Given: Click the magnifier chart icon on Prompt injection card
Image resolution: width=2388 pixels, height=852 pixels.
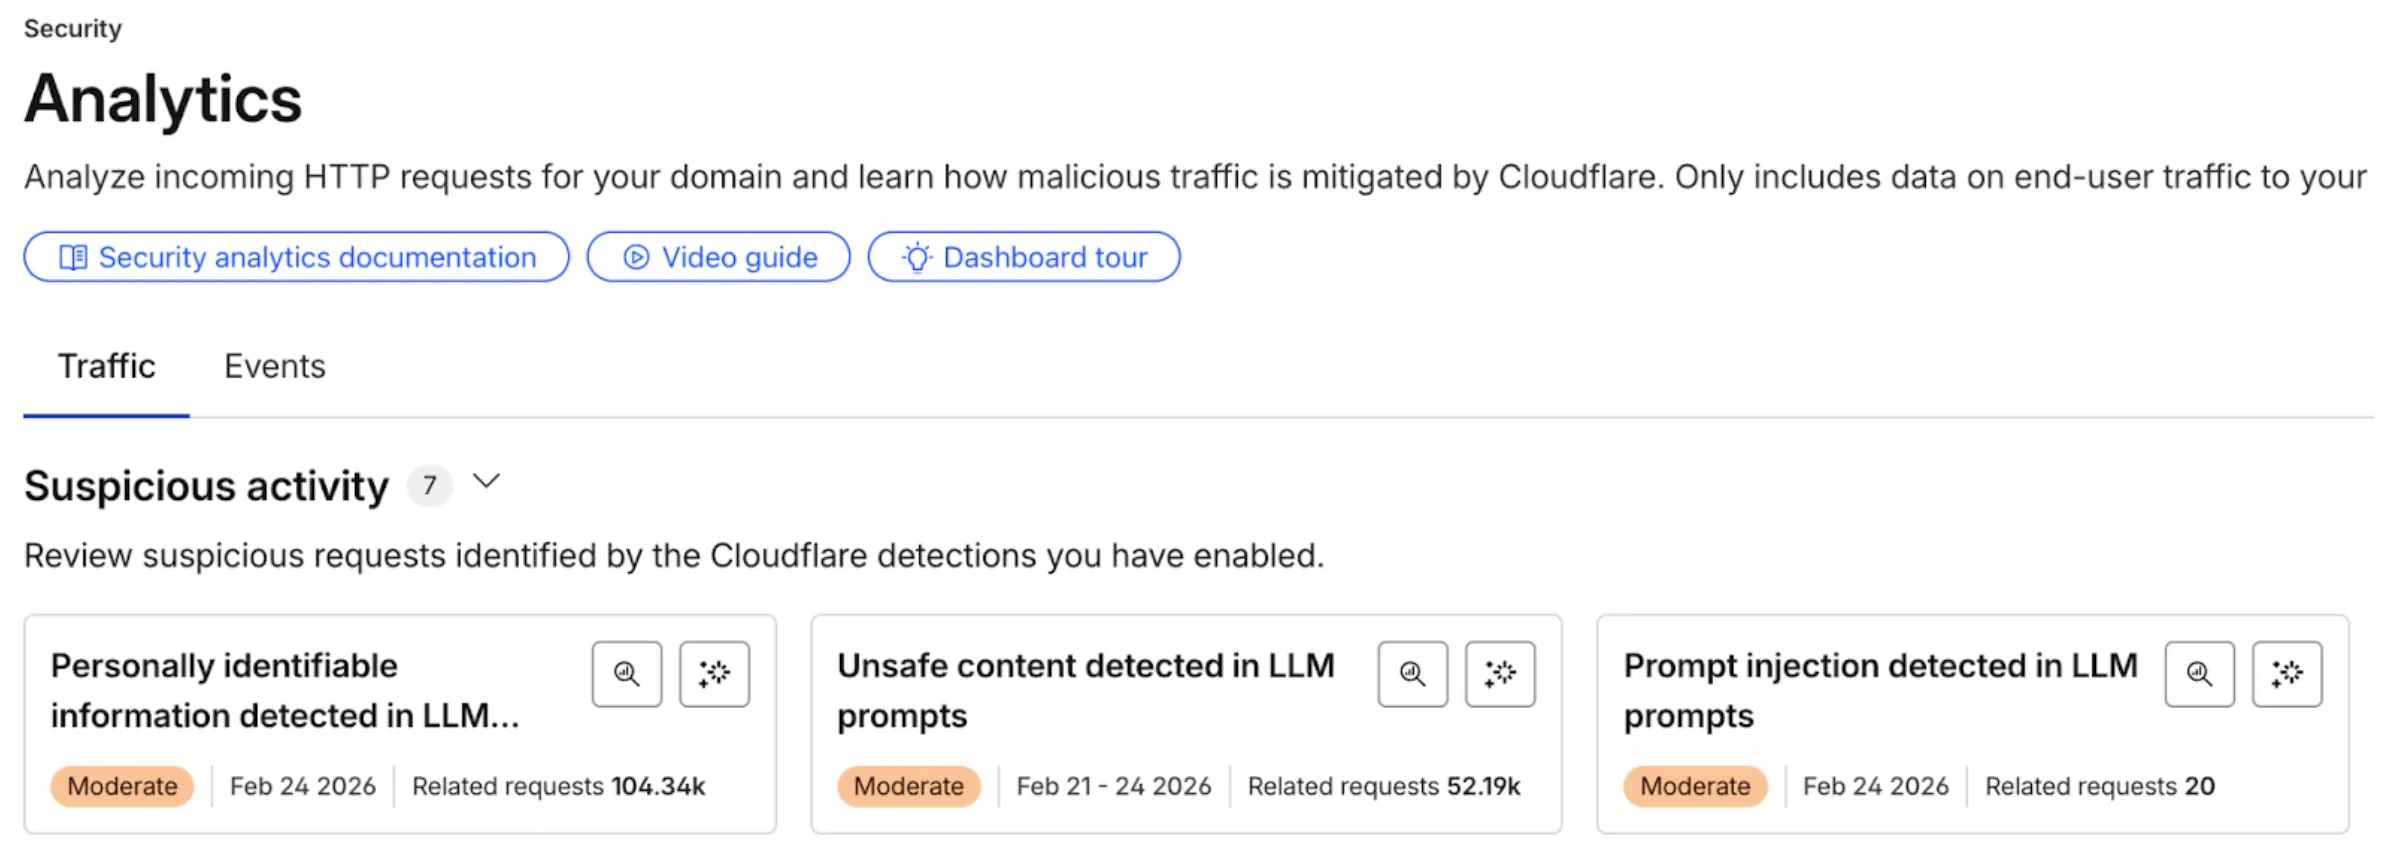Looking at the screenshot, I should [2199, 674].
